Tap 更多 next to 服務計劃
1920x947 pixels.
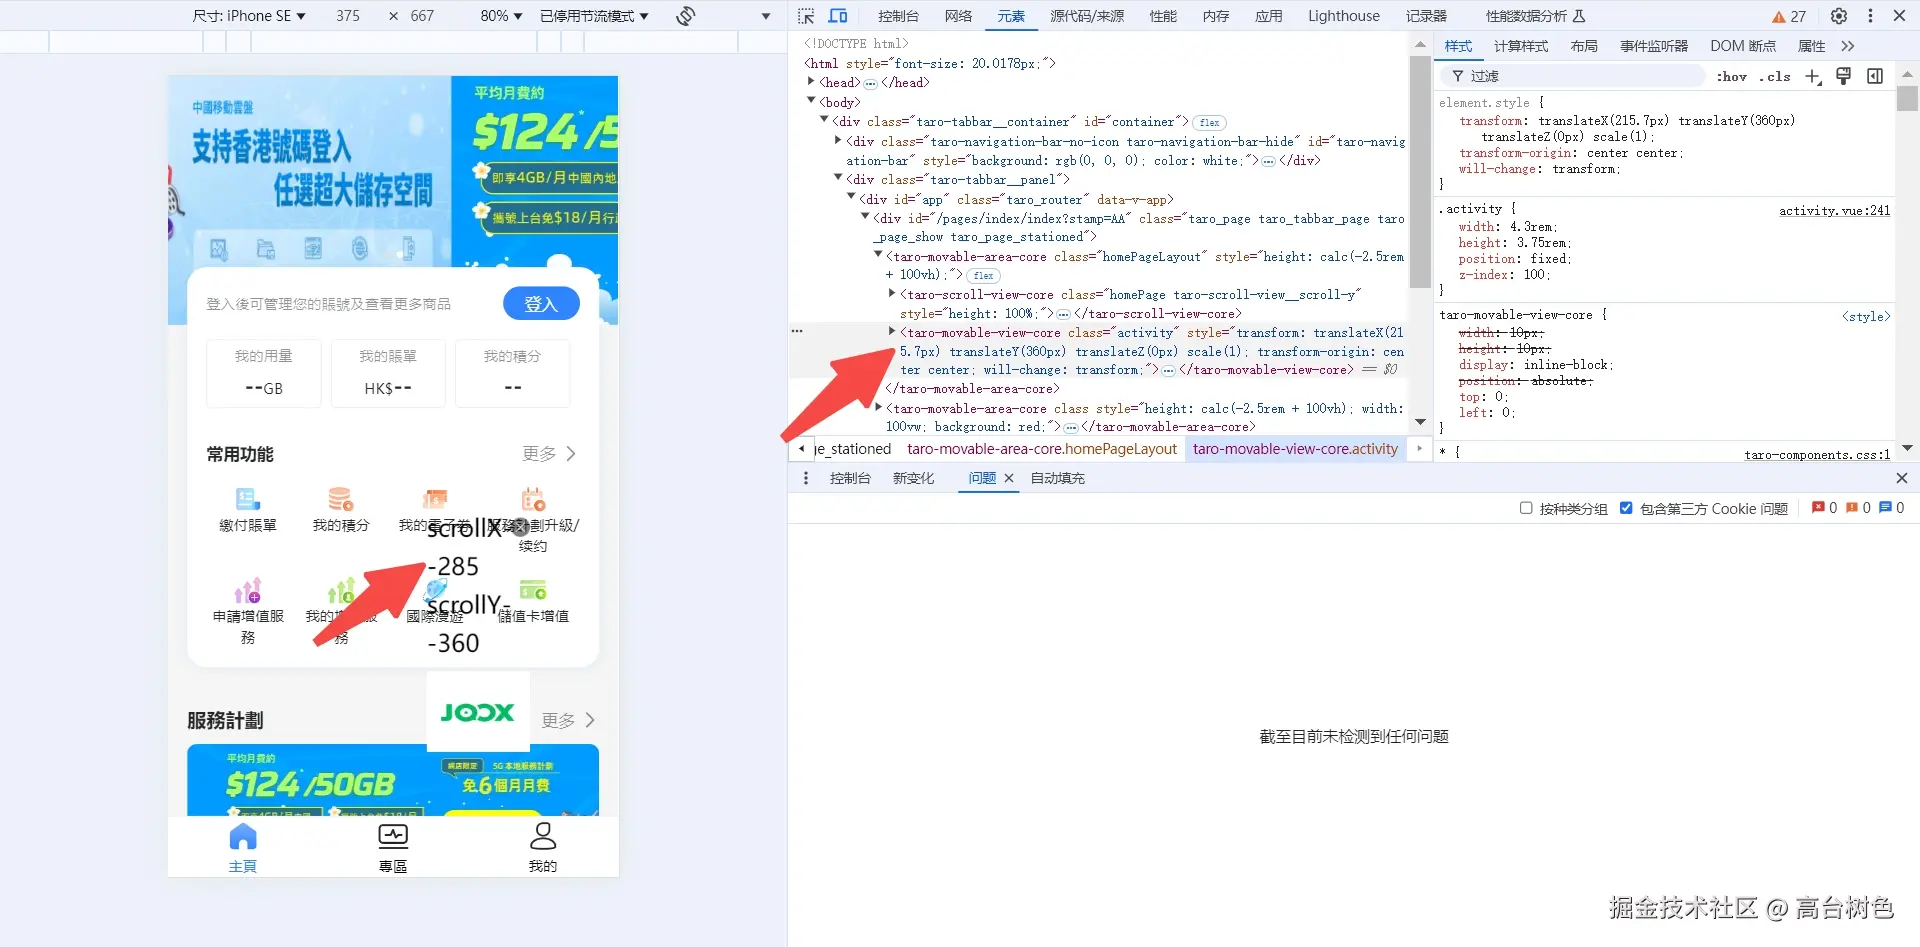coord(569,720)
